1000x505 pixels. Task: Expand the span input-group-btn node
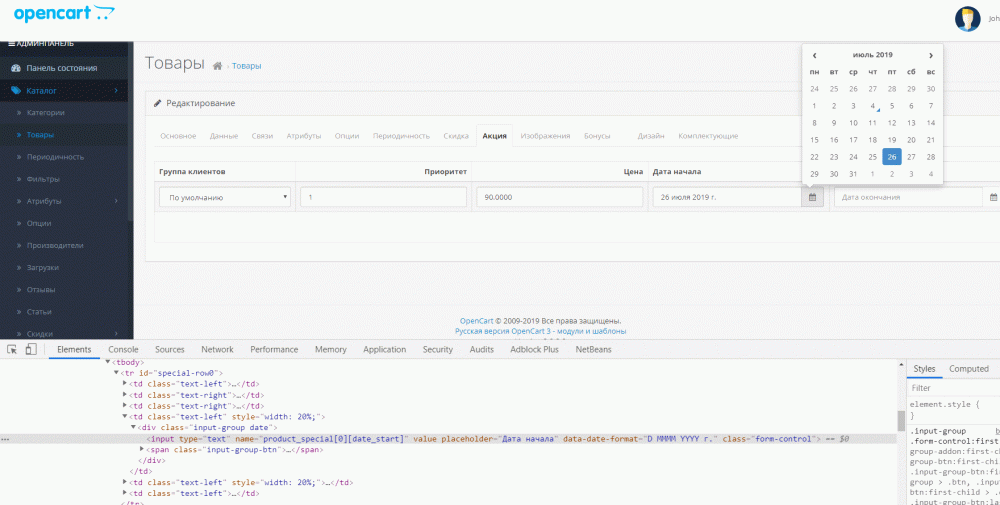point(142,450)
